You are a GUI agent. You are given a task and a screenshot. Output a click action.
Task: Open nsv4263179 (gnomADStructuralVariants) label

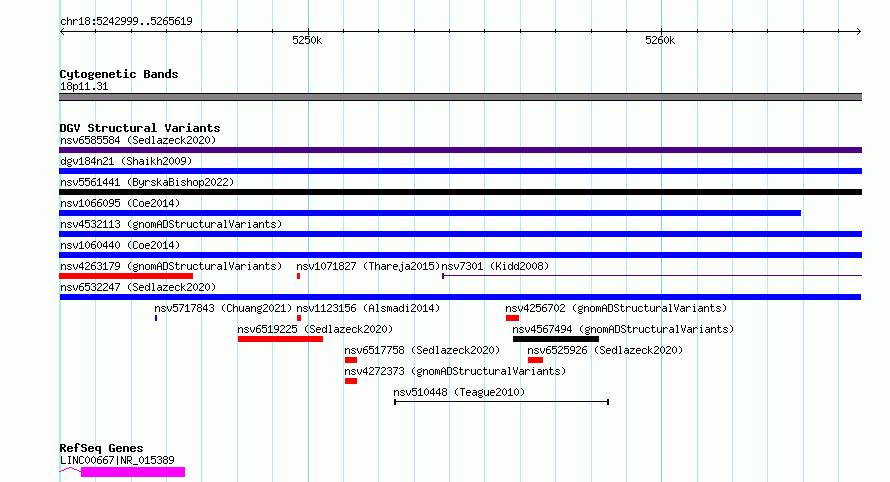pos(171,266)
